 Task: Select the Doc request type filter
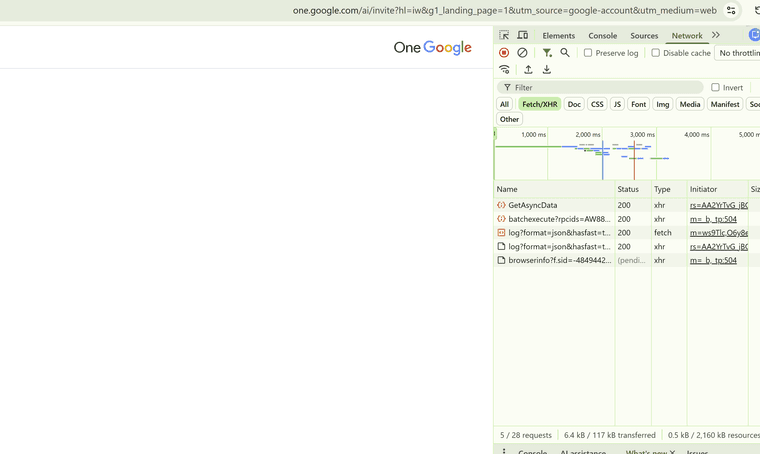574,104
